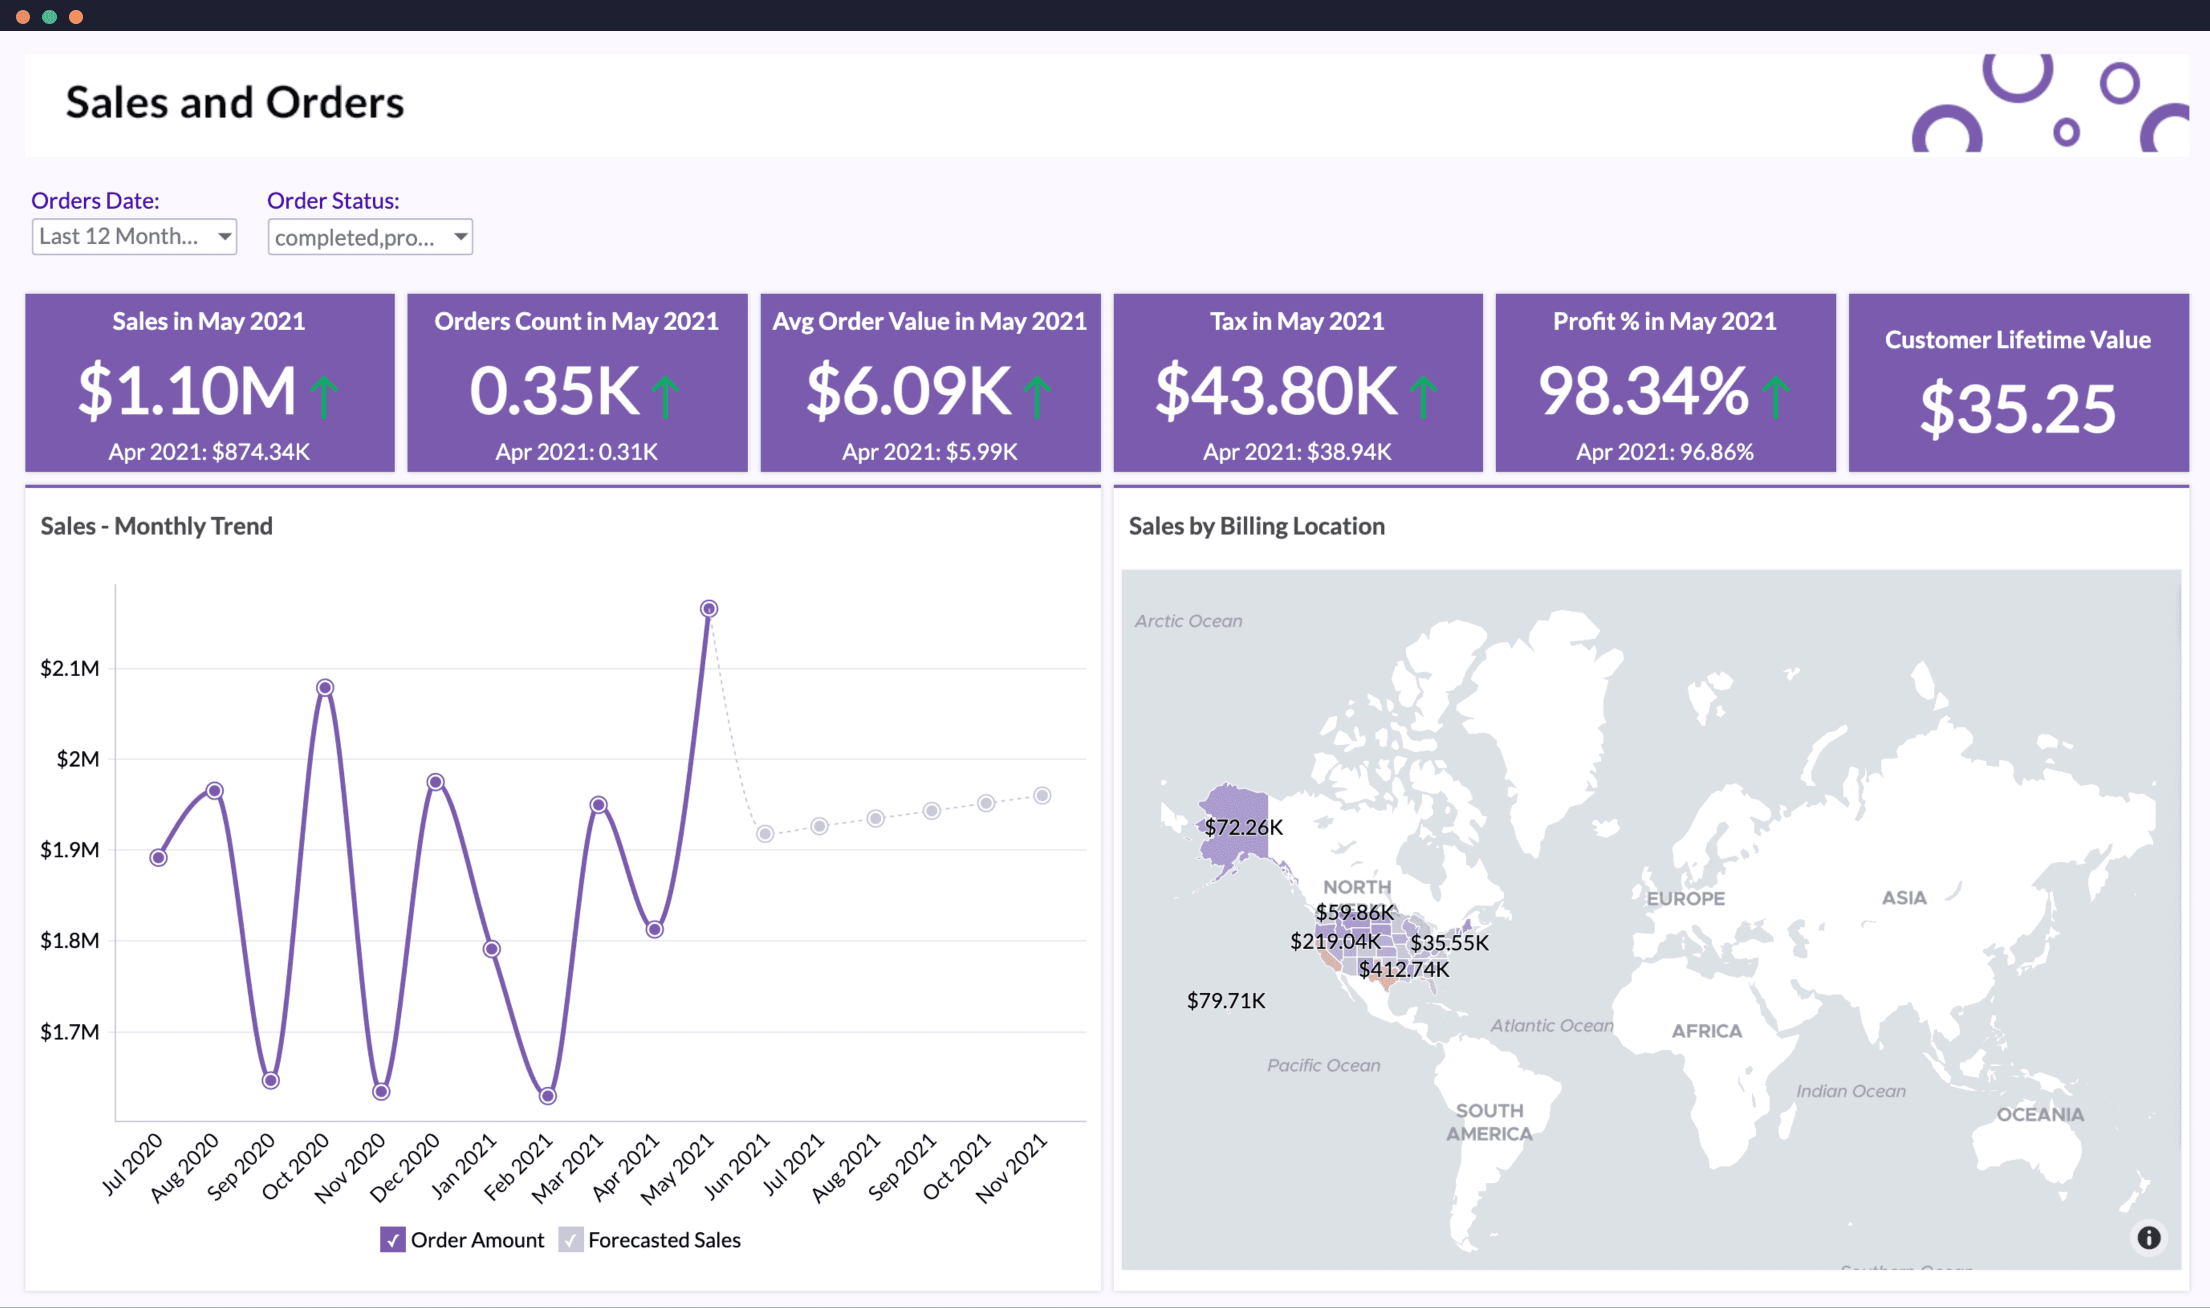Click the Oct 2020 data point

pos(325,687)
